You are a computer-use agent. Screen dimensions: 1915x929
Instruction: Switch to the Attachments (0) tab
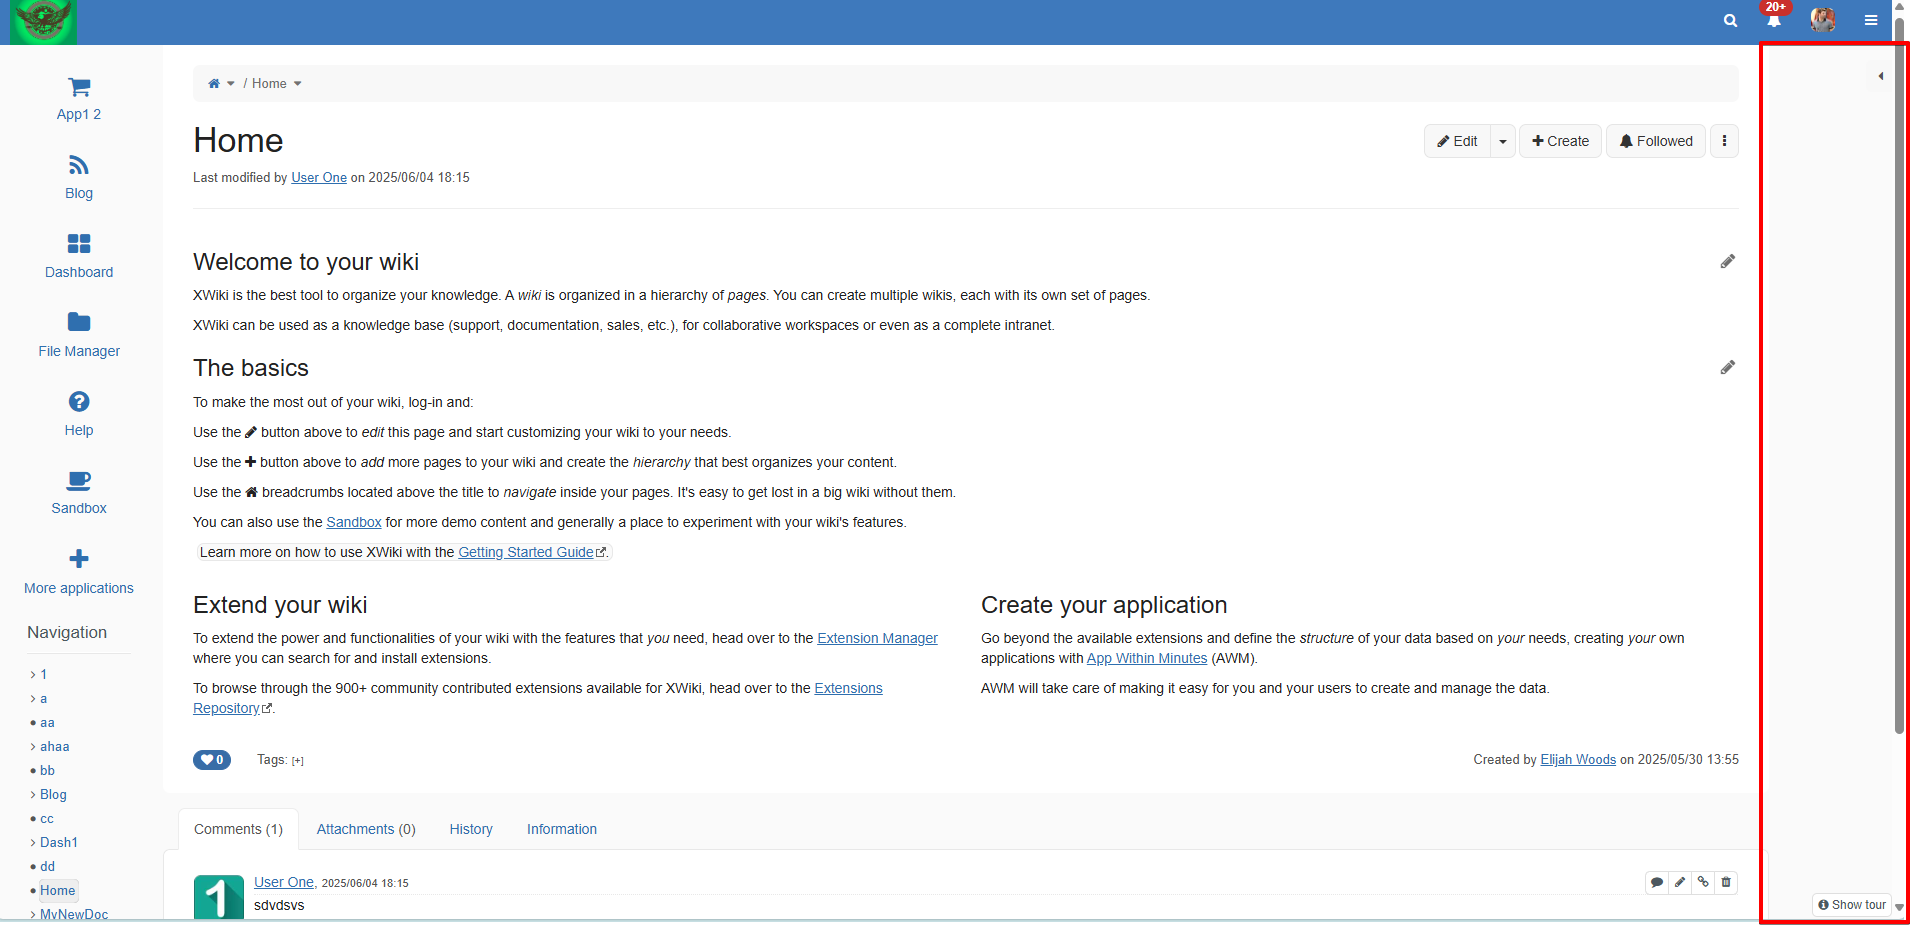(366, 829)
